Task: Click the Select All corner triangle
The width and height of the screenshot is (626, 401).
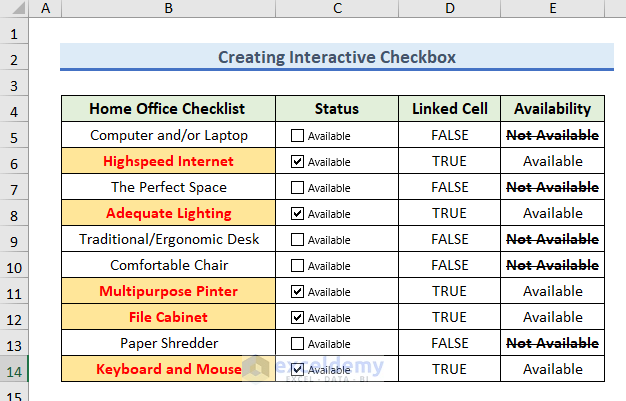Action: click(x=14, y=9)
